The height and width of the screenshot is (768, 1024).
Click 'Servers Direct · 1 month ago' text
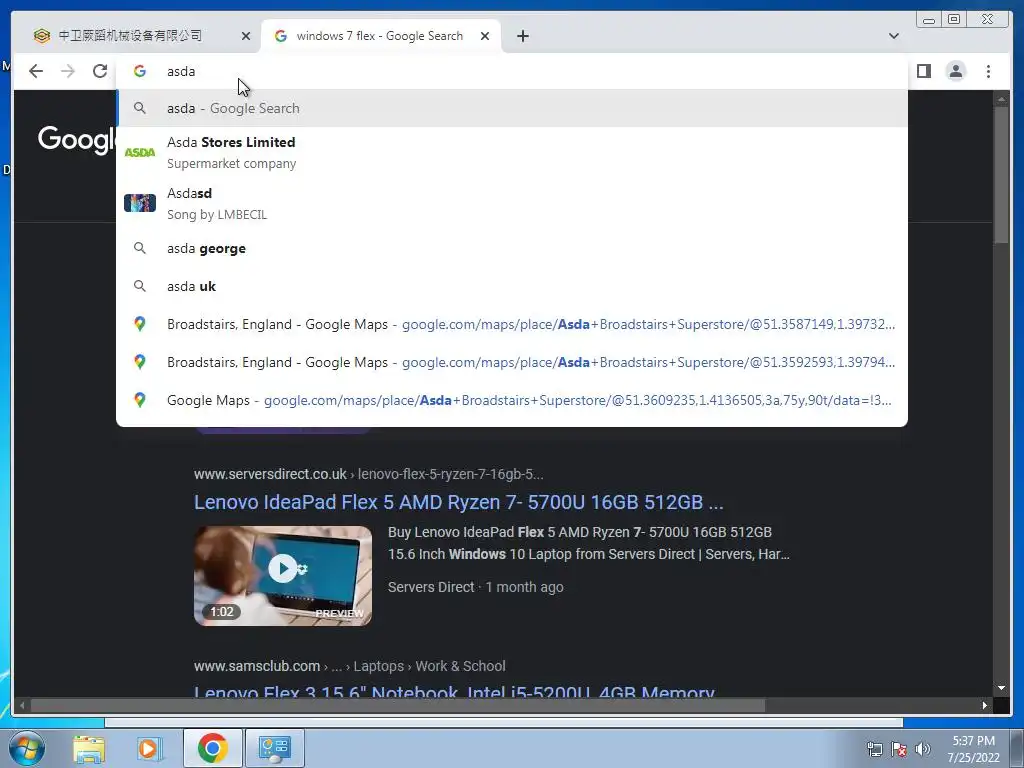pyautogui.click(x=475, y=587)
